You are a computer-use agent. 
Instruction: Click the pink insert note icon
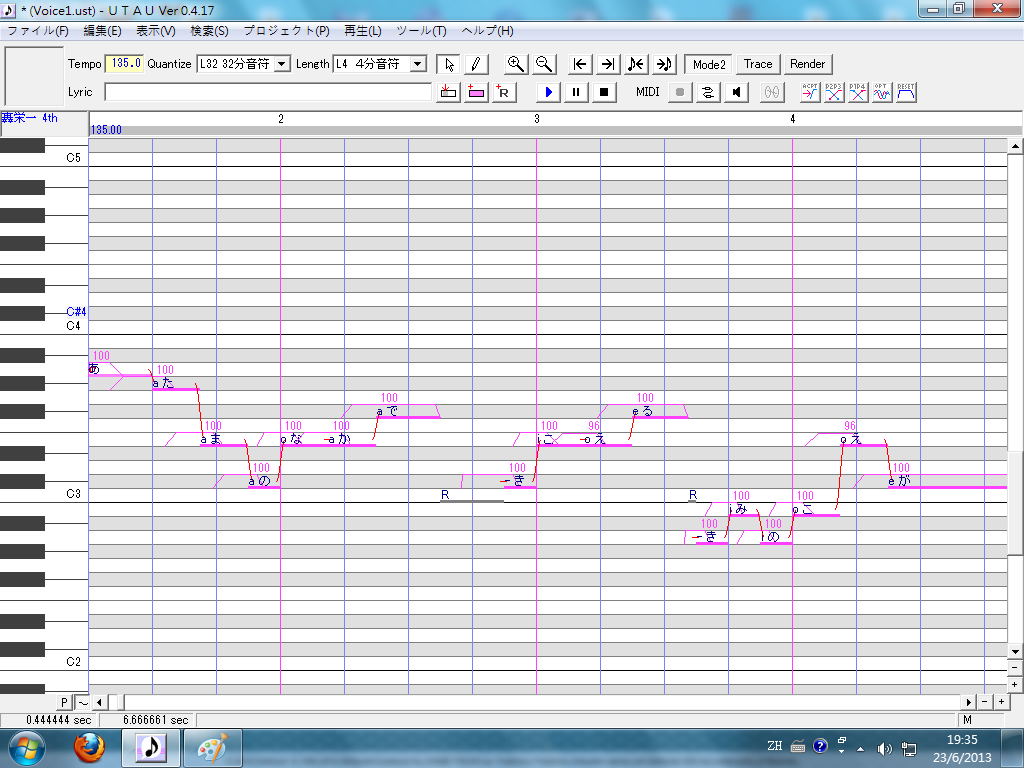coord(476,92)
